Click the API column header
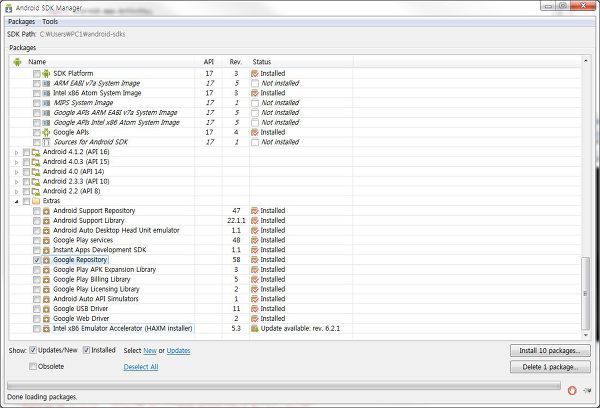The height and width of the screenshot is (408, 600). [209, 62]
